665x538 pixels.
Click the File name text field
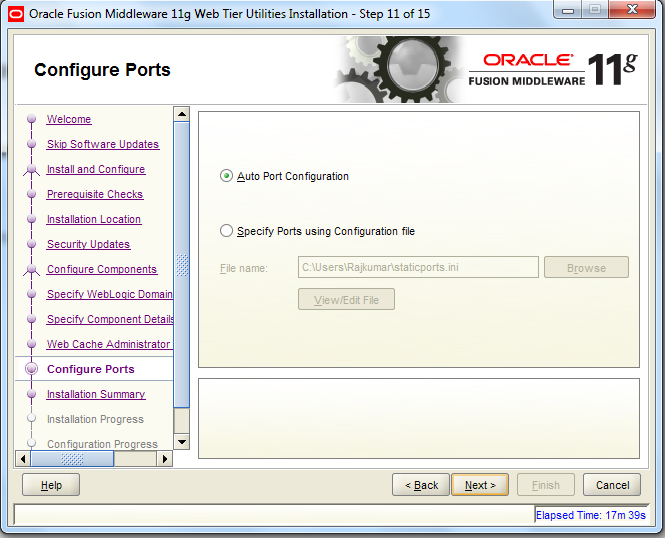(418, 268)
